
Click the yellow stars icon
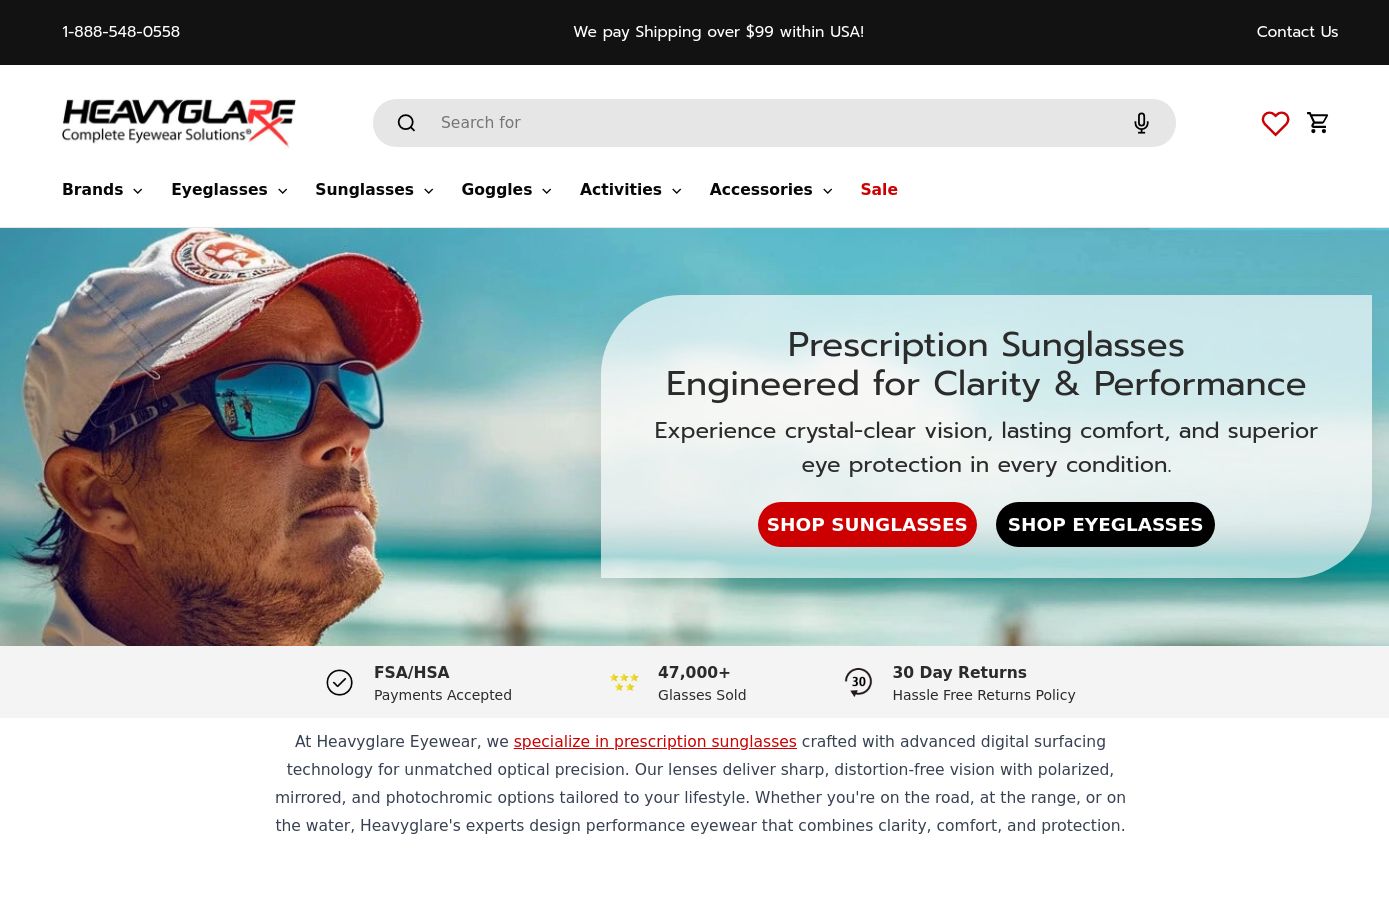pos(624,682)
